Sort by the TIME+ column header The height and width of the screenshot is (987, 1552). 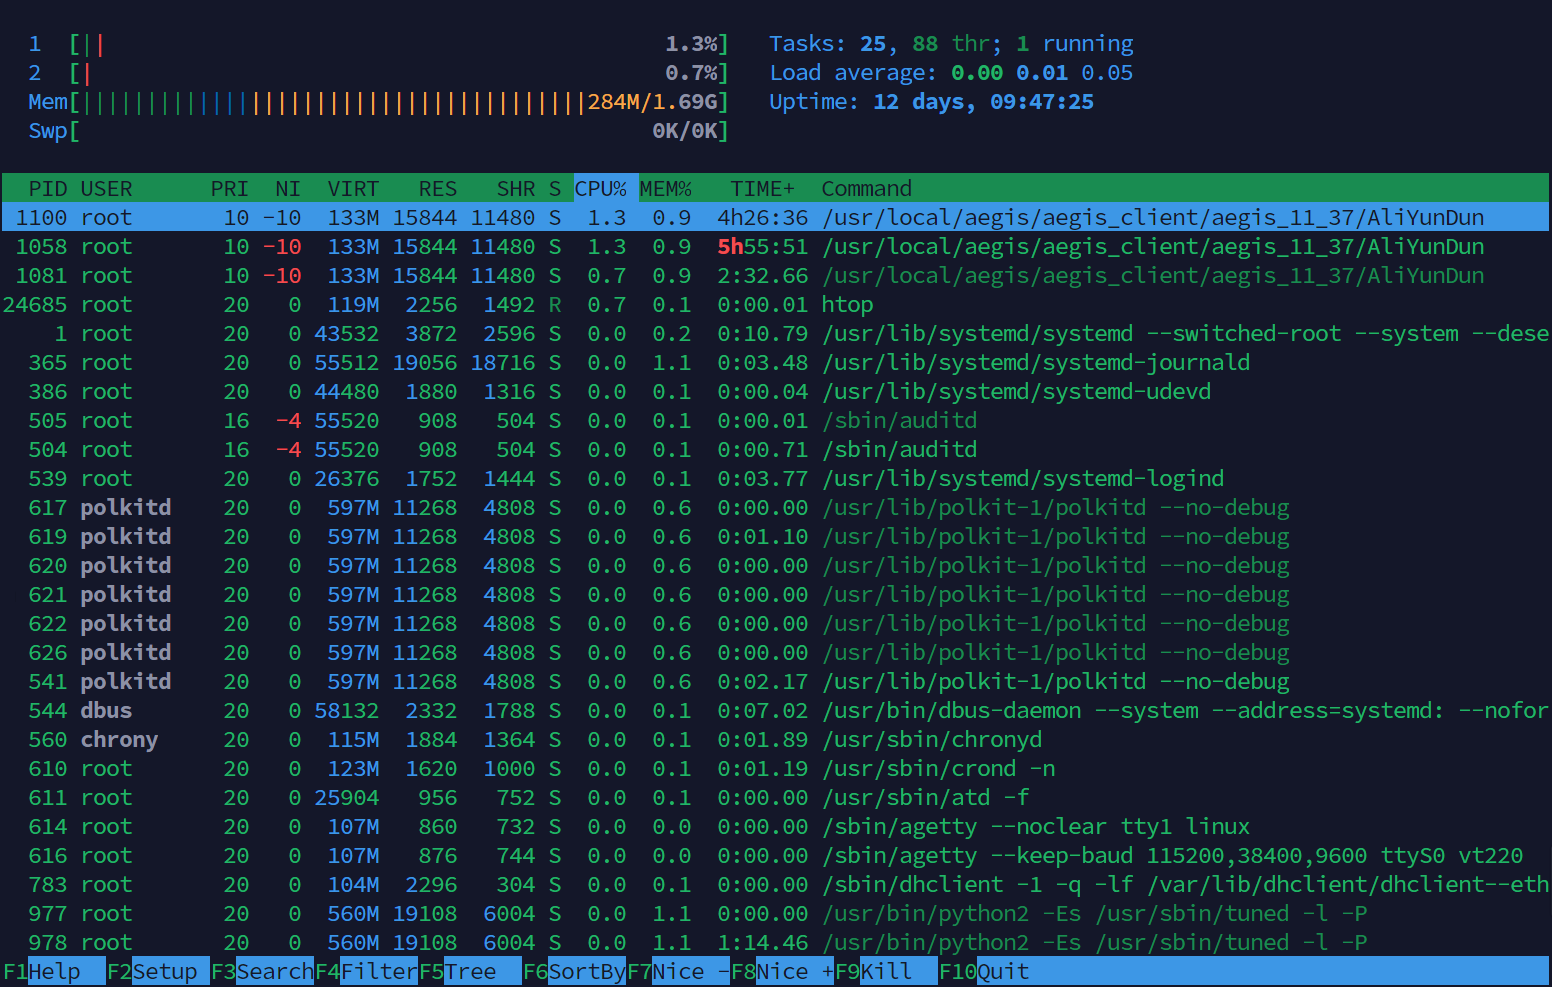[x=763, y=189]
